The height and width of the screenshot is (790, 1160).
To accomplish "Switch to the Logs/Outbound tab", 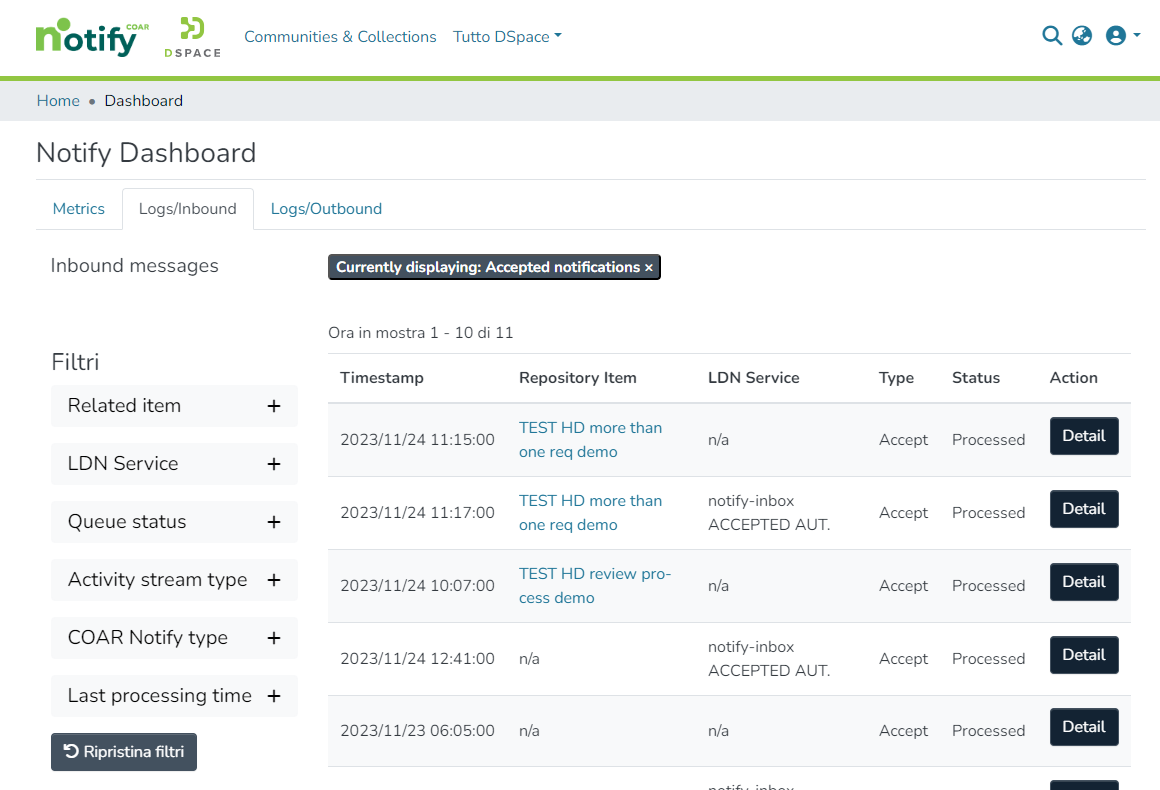I will pyautogui.click(x=326, y=209).
